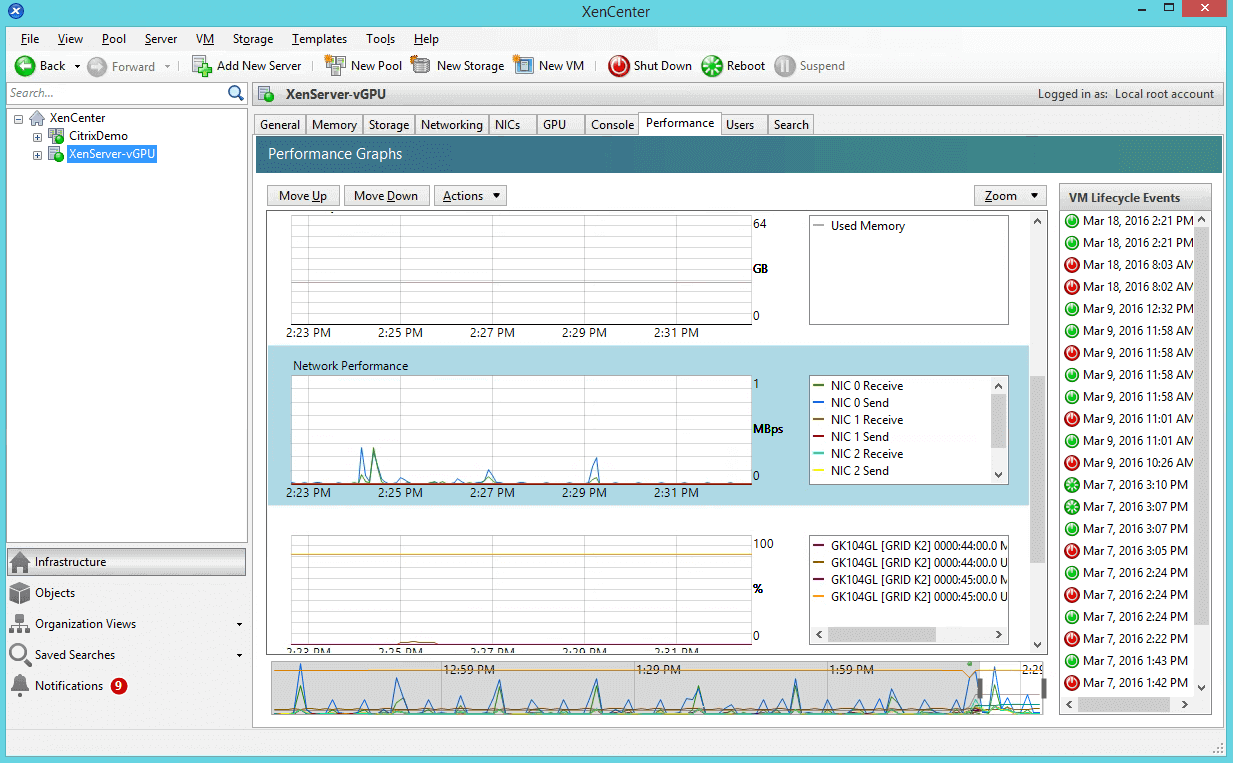
Task: Click the red notifications count badge
Action: (119, 686)
